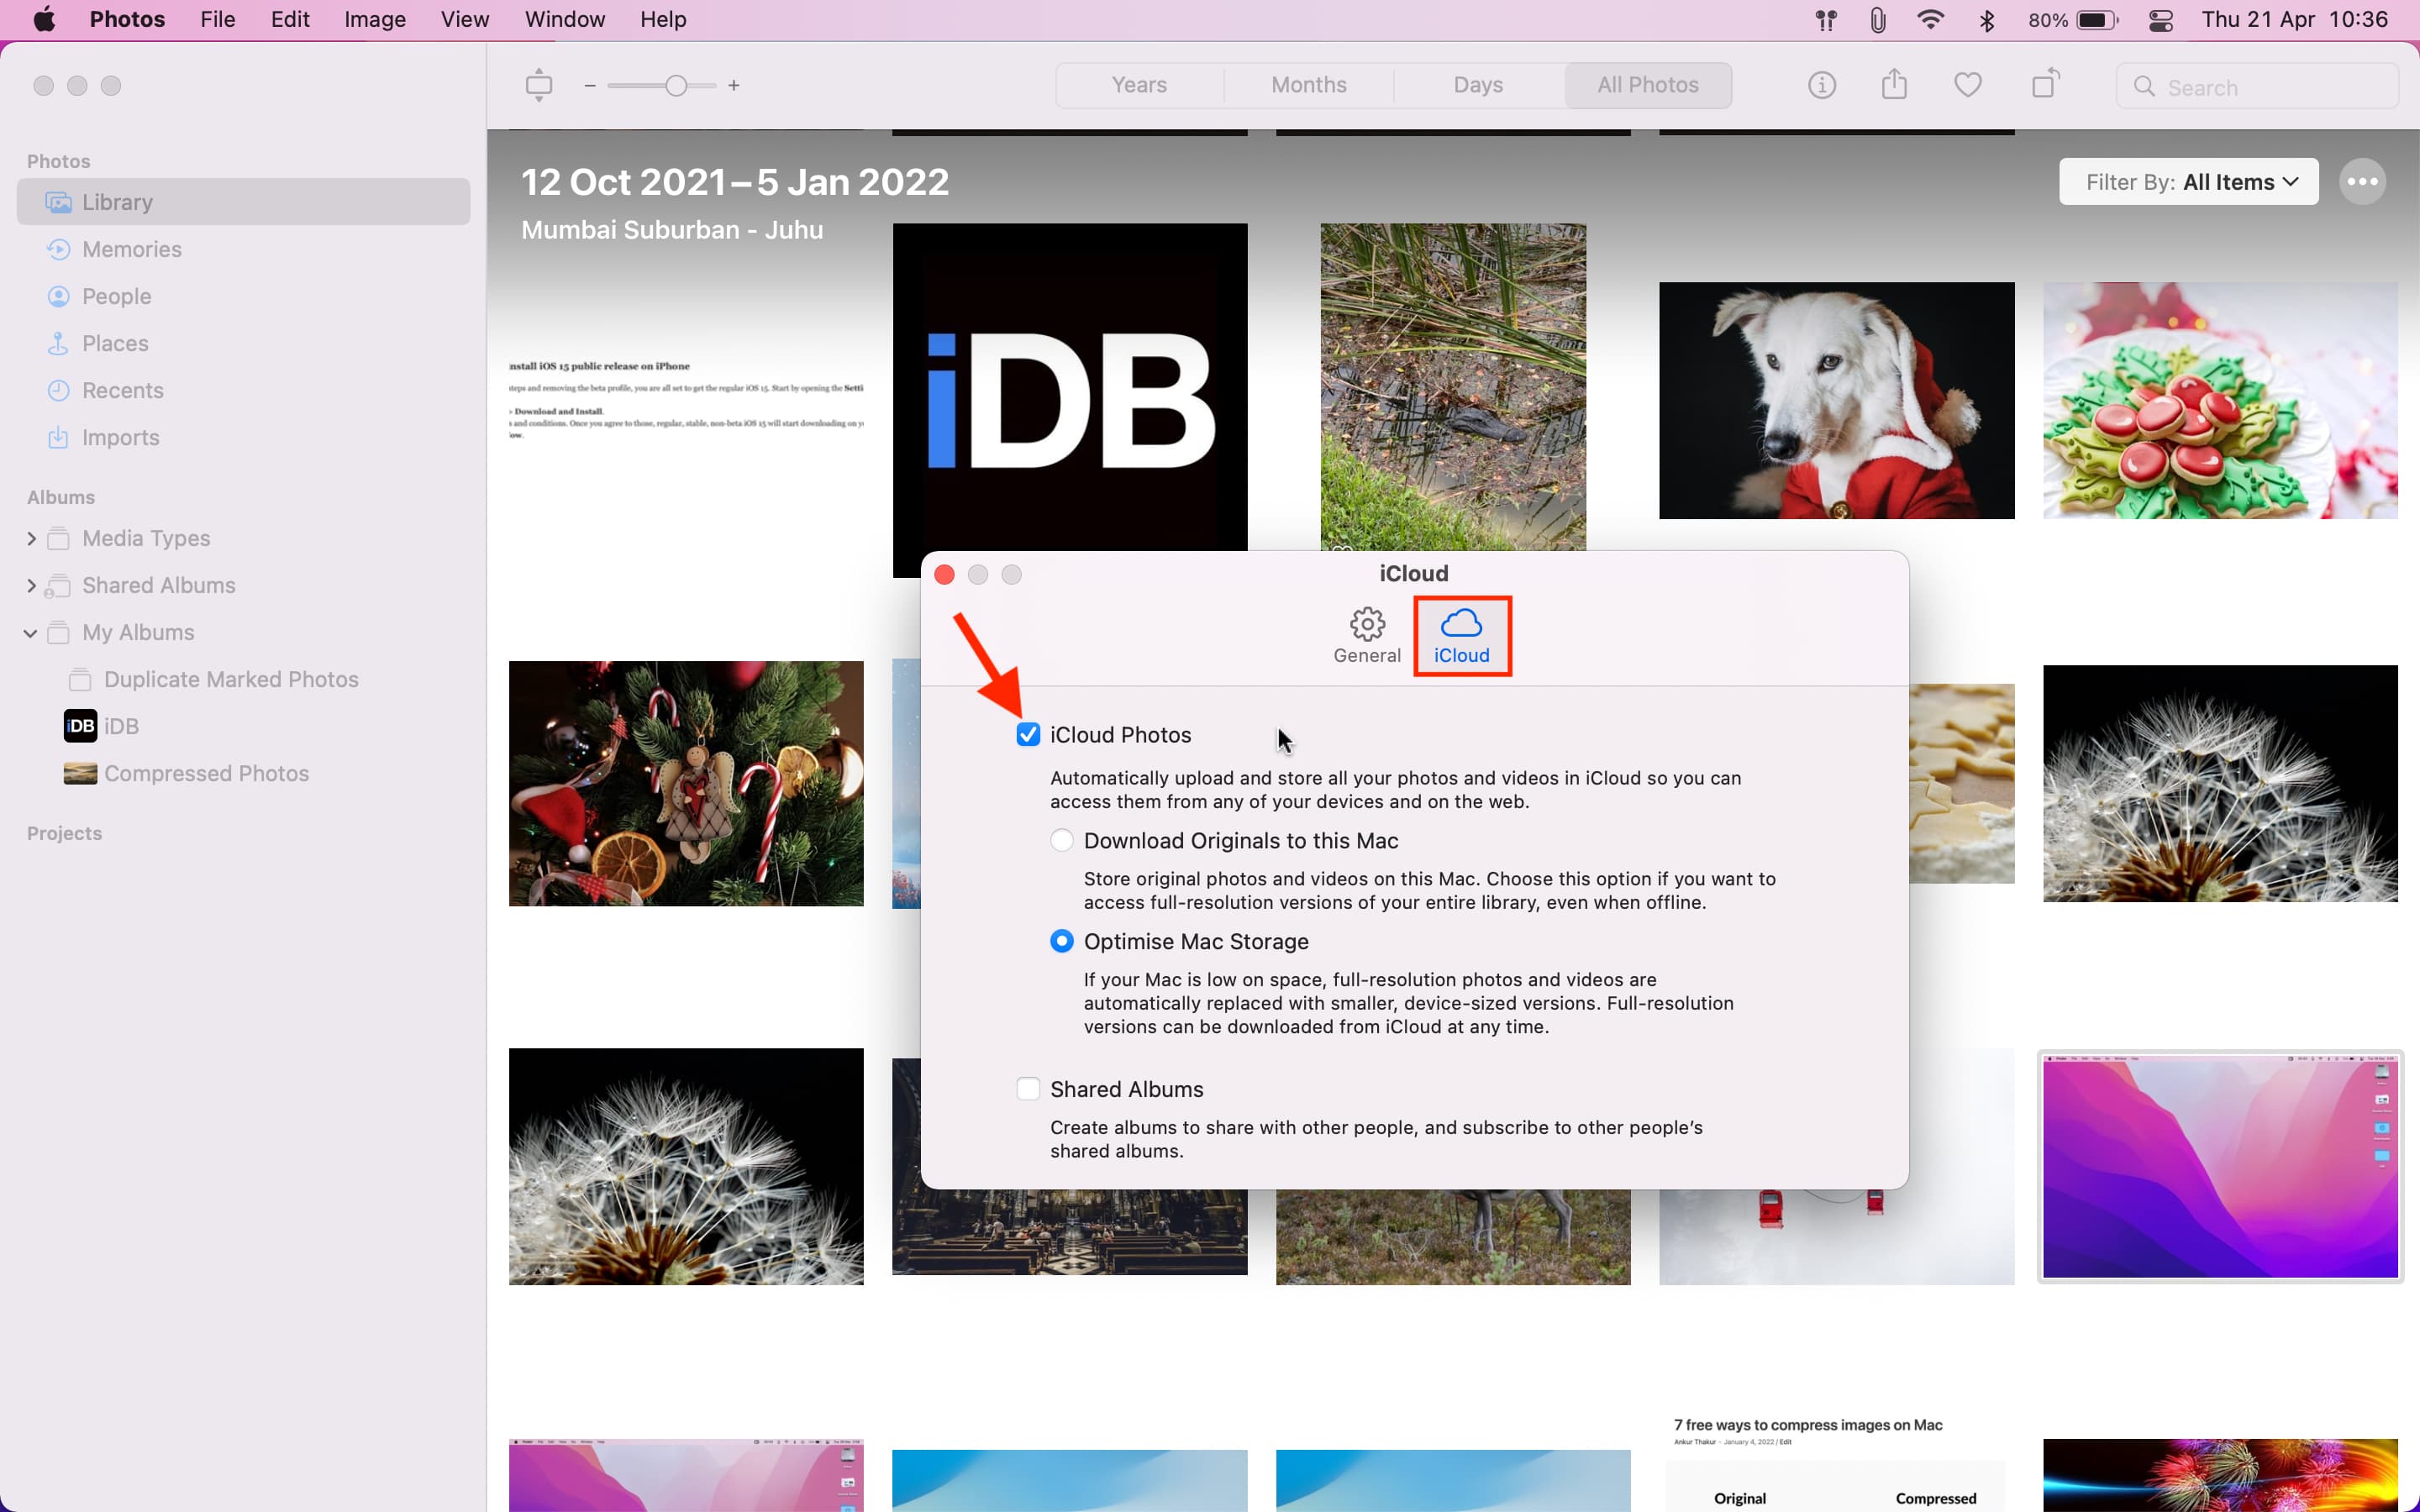
Task: Open Library in the sidebar
Action: coord(243,202)
